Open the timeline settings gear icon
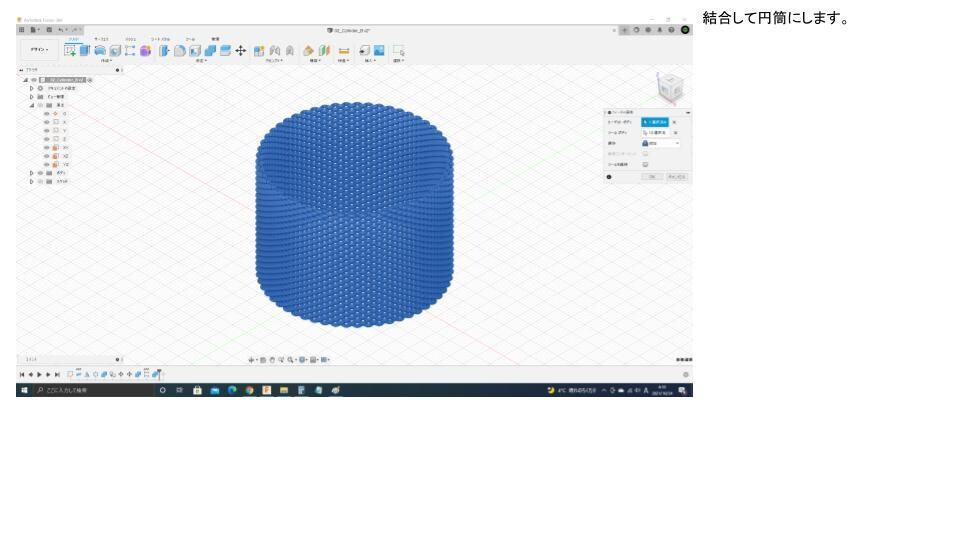This screenshot has height=540, width=960. click(x=686, y=374)
